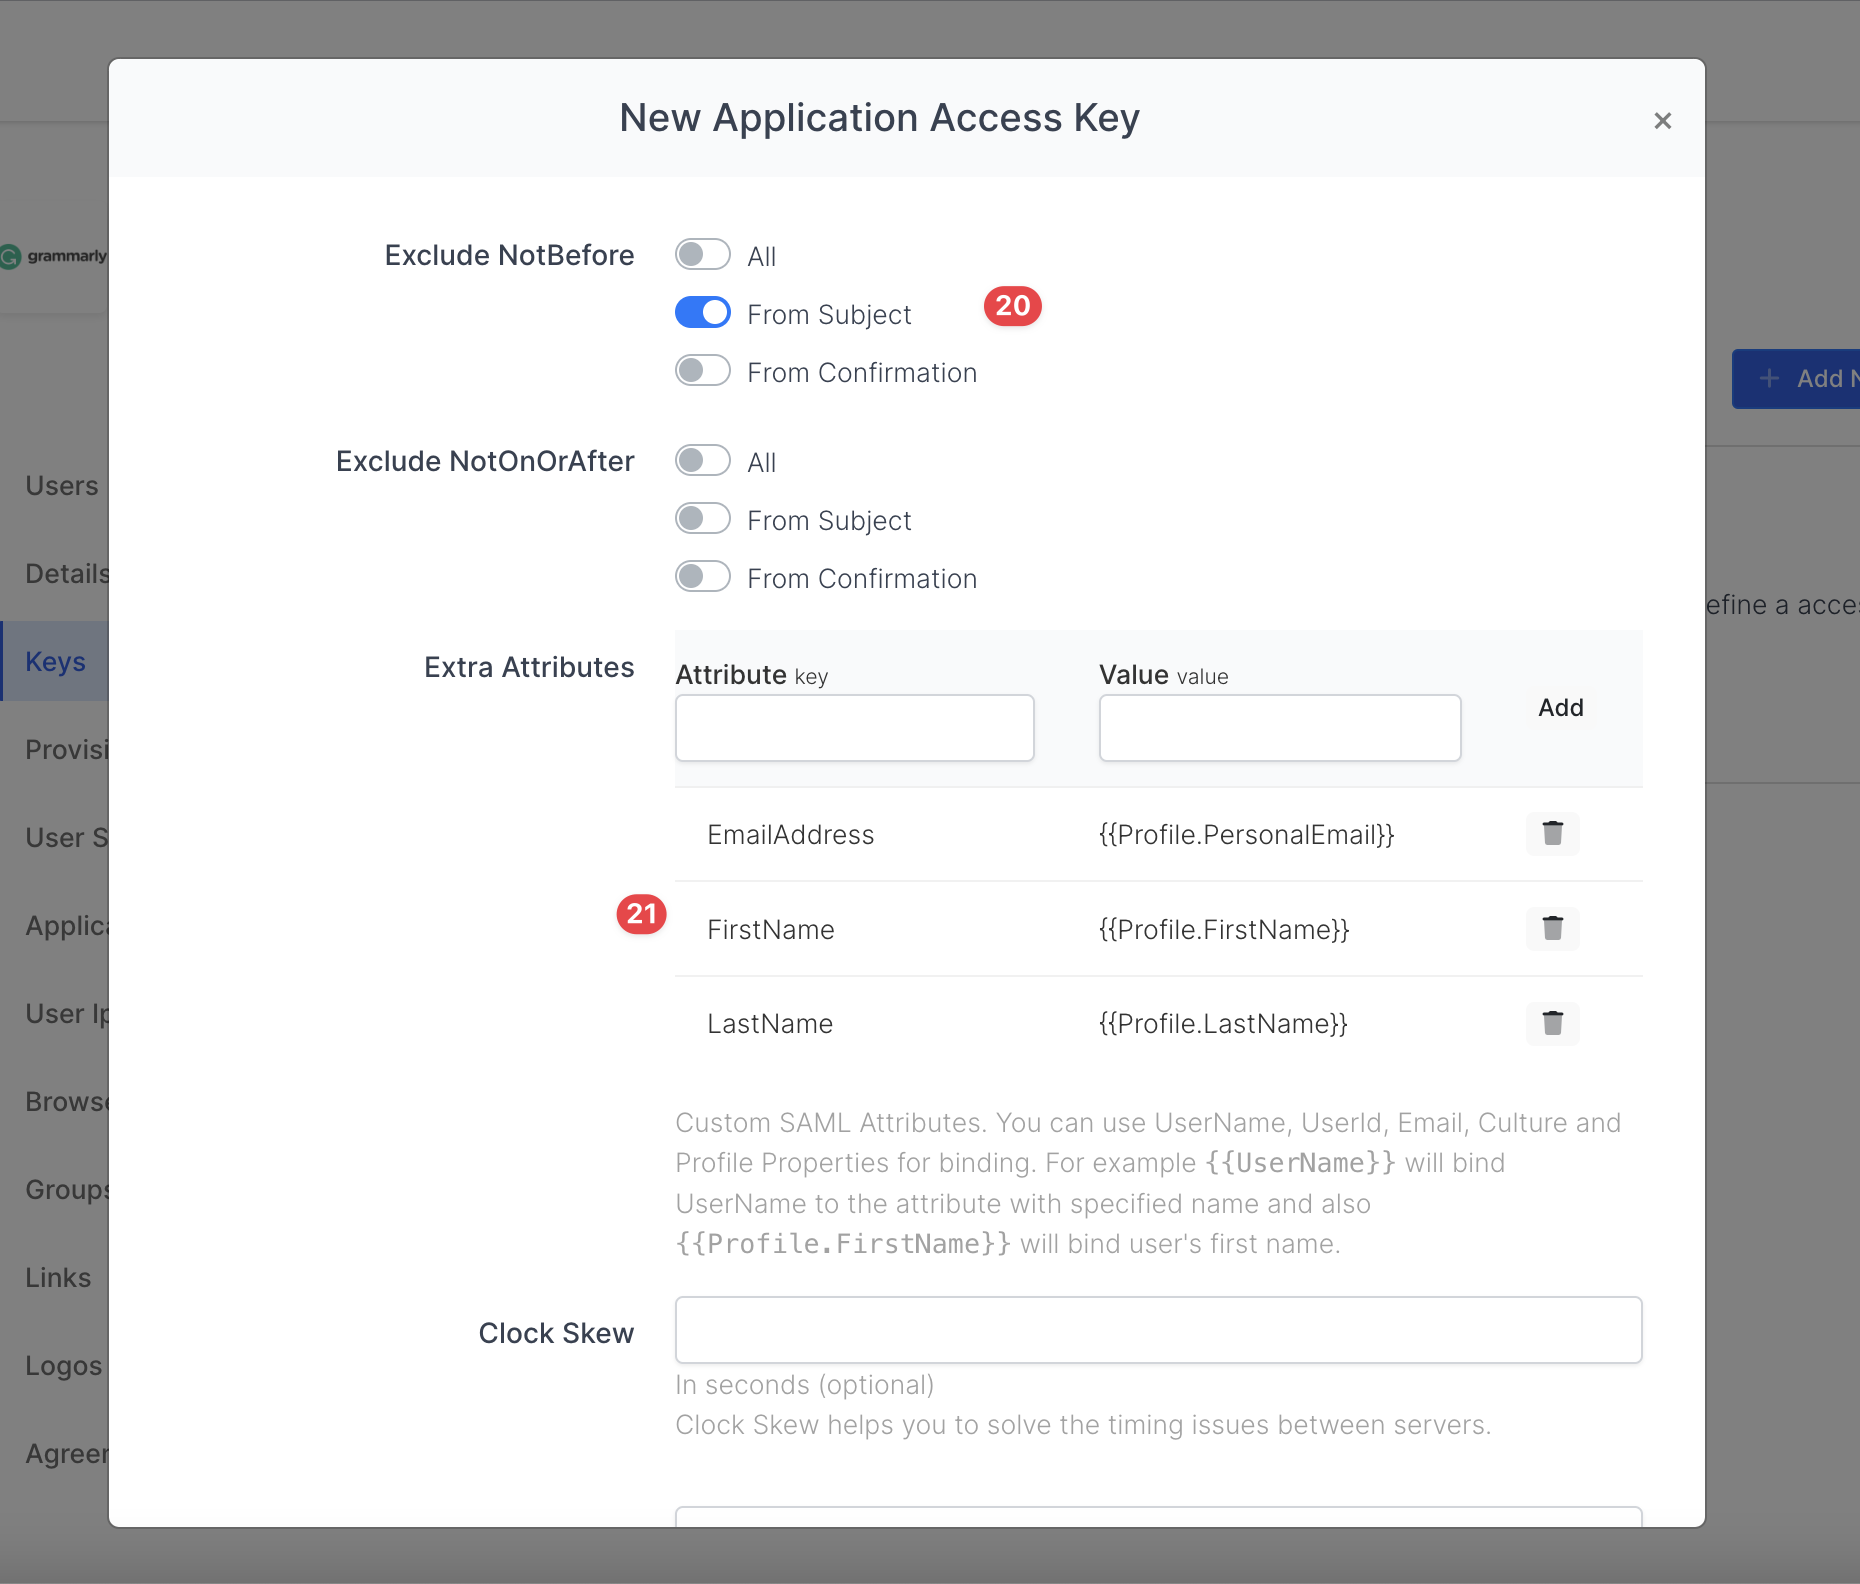Image resolution: width=1860 pixels, height=1584 pixels.
Task: Go to the Links sidebar item
Action: point(58,1278)
